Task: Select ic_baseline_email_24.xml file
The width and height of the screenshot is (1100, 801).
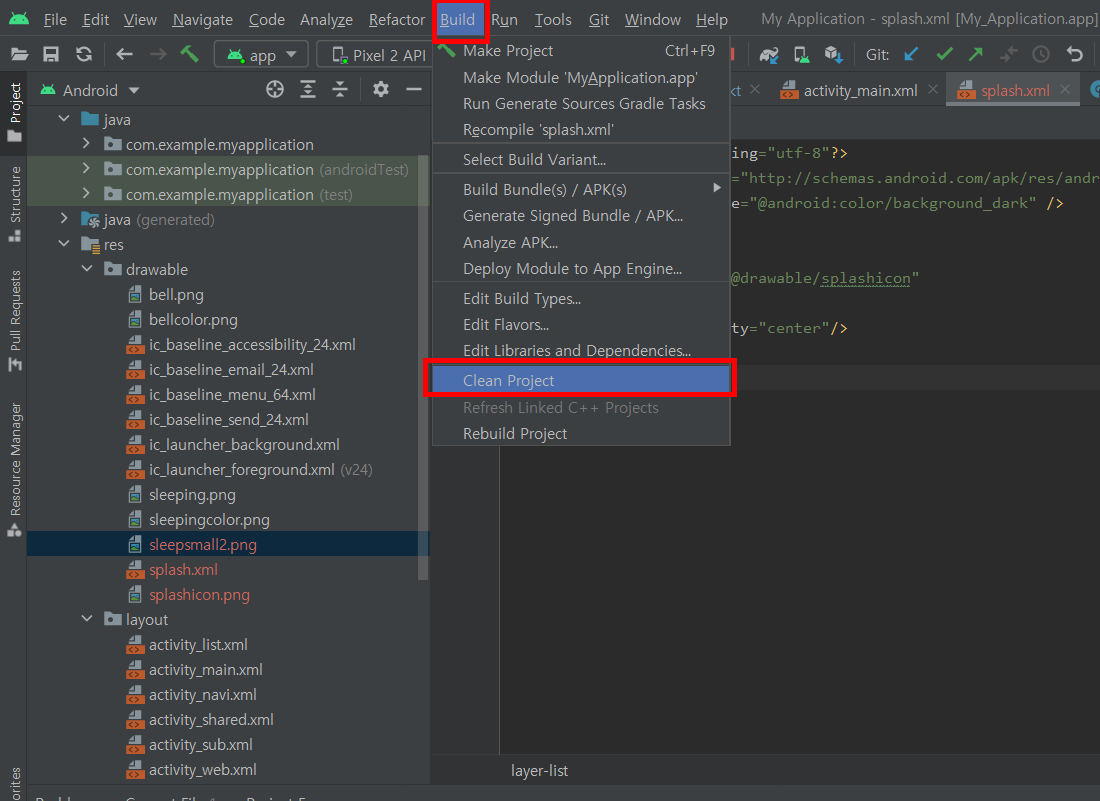Action: (x=231, y=370)
